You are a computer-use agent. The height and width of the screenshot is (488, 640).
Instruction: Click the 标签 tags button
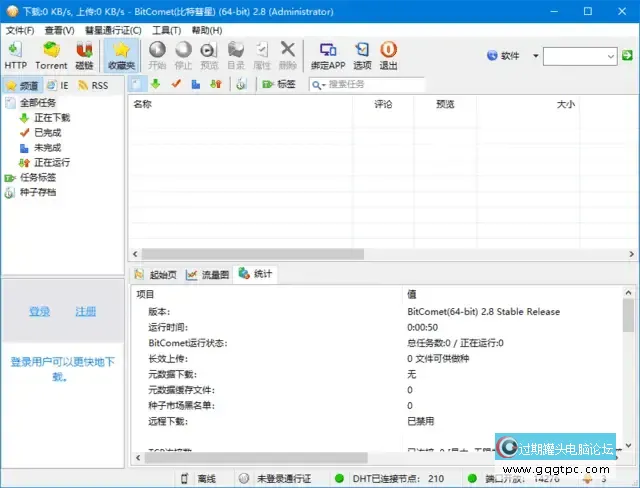[279, 84]
